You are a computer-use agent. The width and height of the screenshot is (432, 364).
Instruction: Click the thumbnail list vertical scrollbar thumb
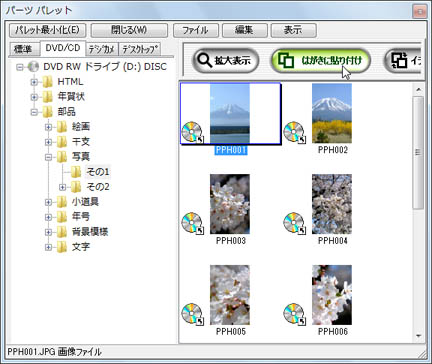pyautogui.click(x=418, y=153)
